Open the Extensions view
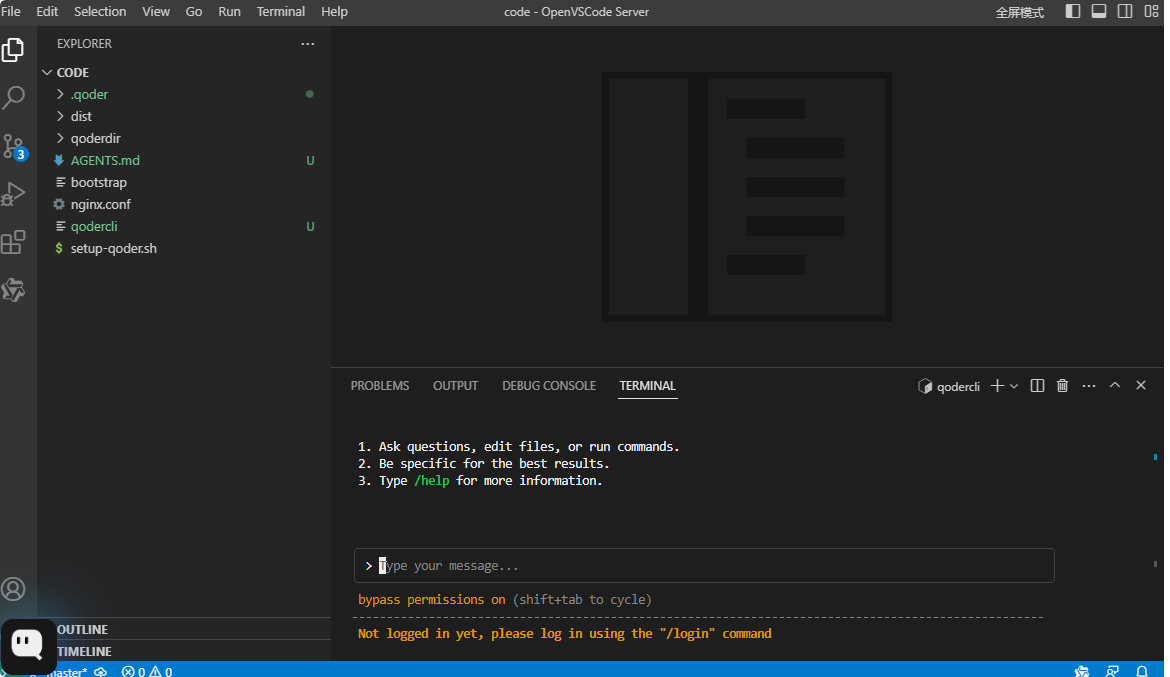 14,242
